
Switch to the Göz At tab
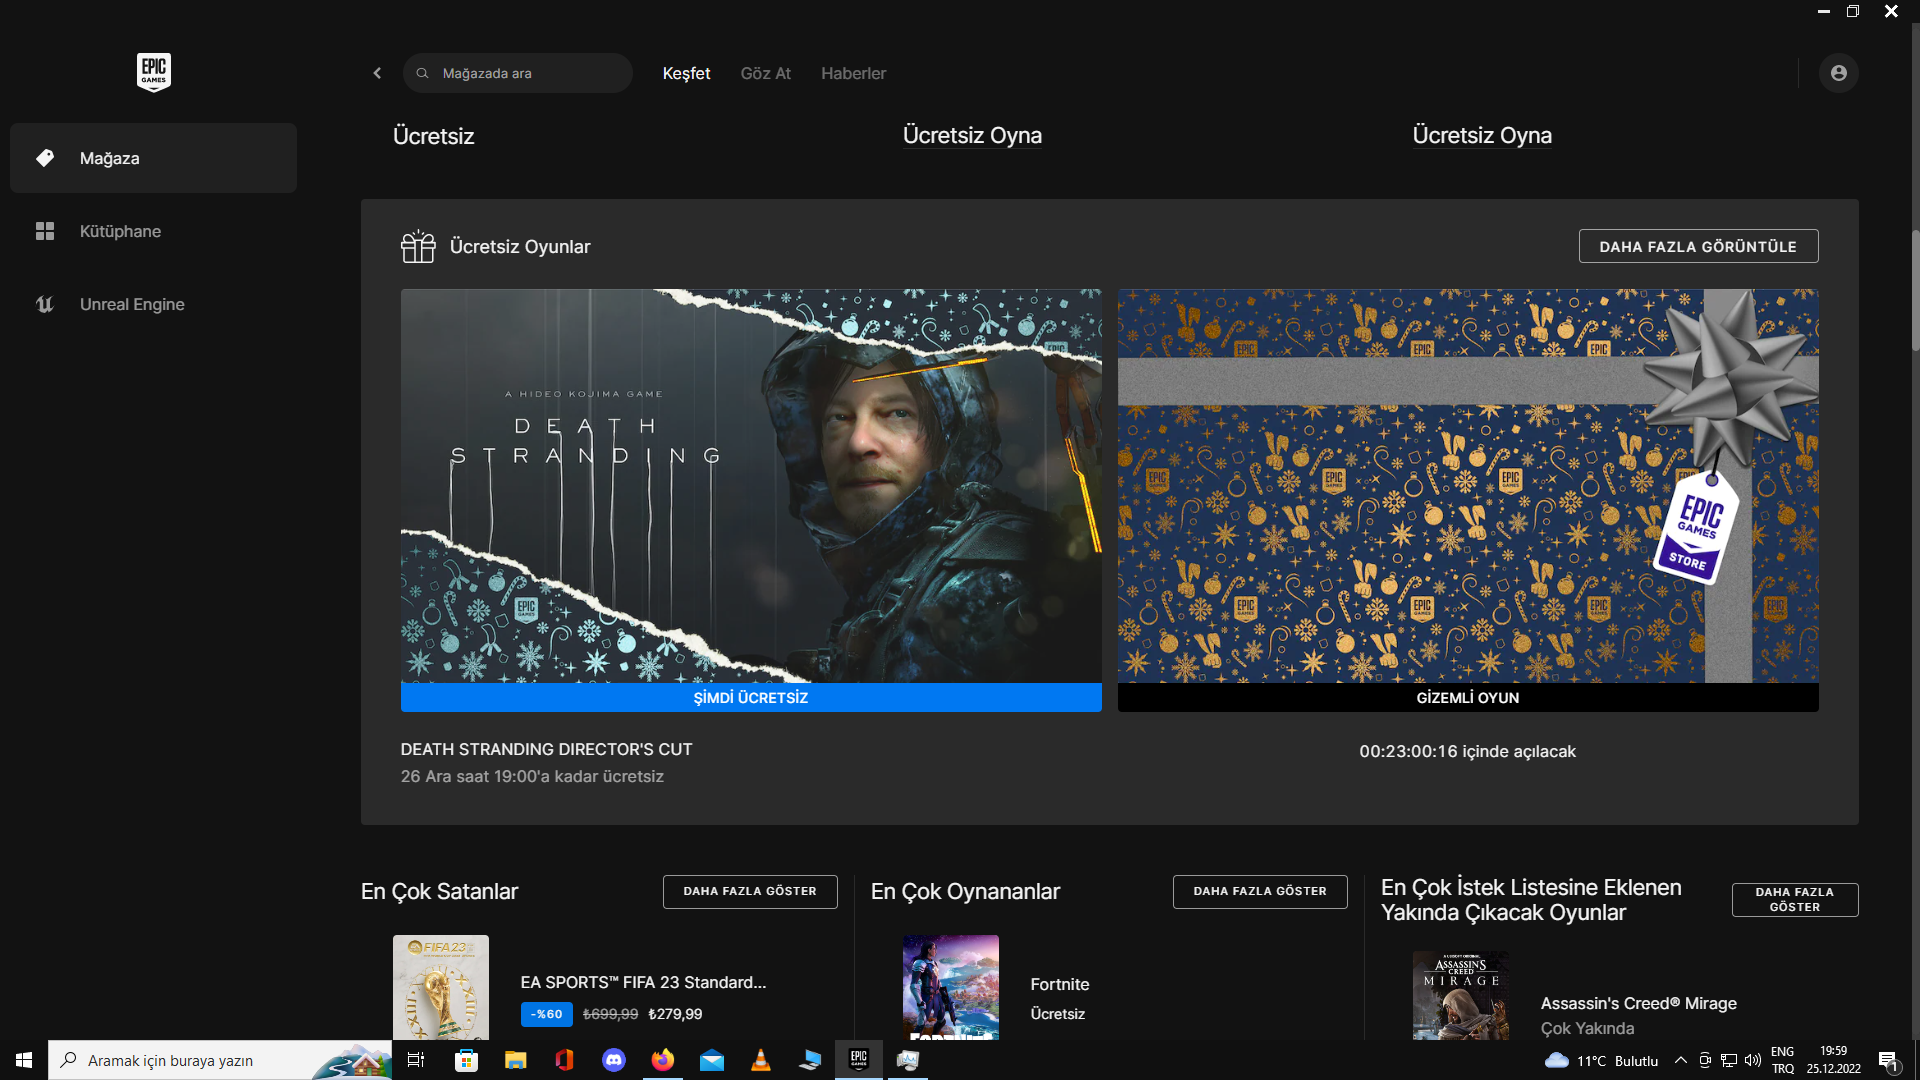(765, 73)
